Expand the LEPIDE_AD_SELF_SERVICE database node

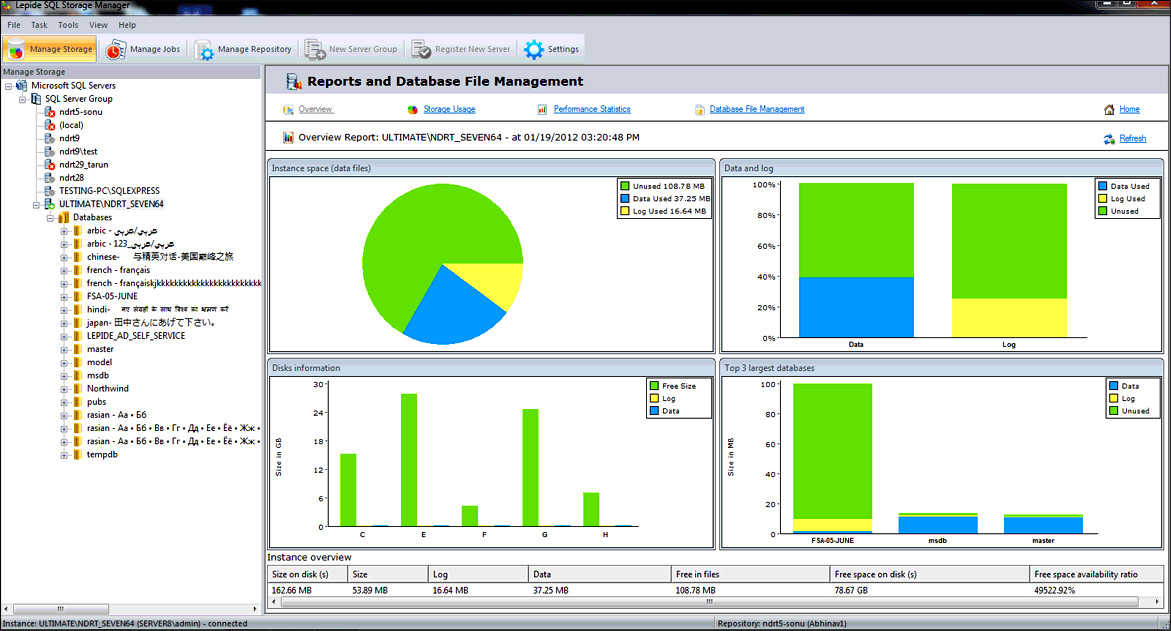(64, 336)
